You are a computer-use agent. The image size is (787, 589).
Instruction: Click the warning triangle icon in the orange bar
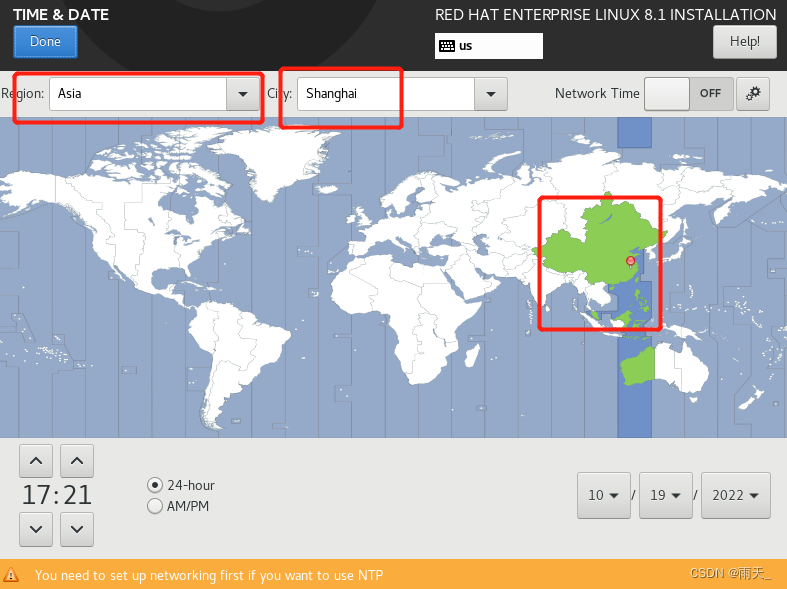[x=11, y=574]
